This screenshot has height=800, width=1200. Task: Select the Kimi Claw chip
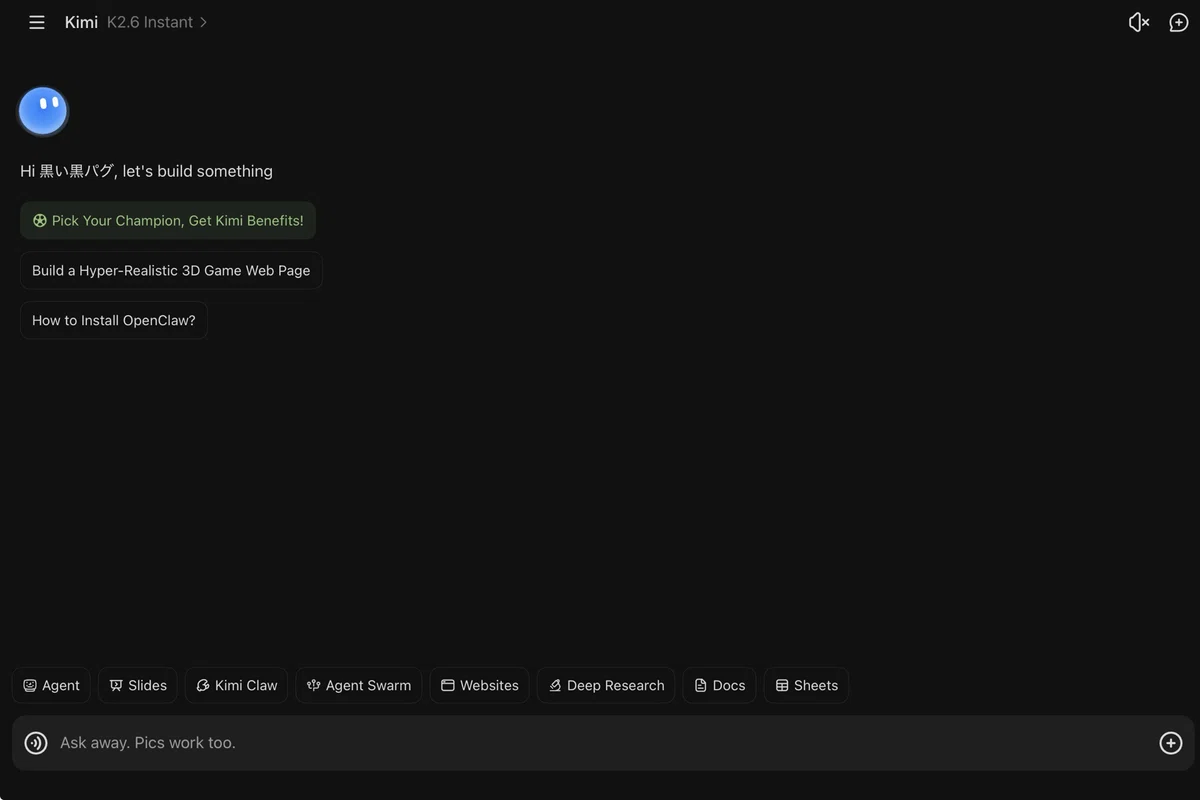click(x=237, y=686)
